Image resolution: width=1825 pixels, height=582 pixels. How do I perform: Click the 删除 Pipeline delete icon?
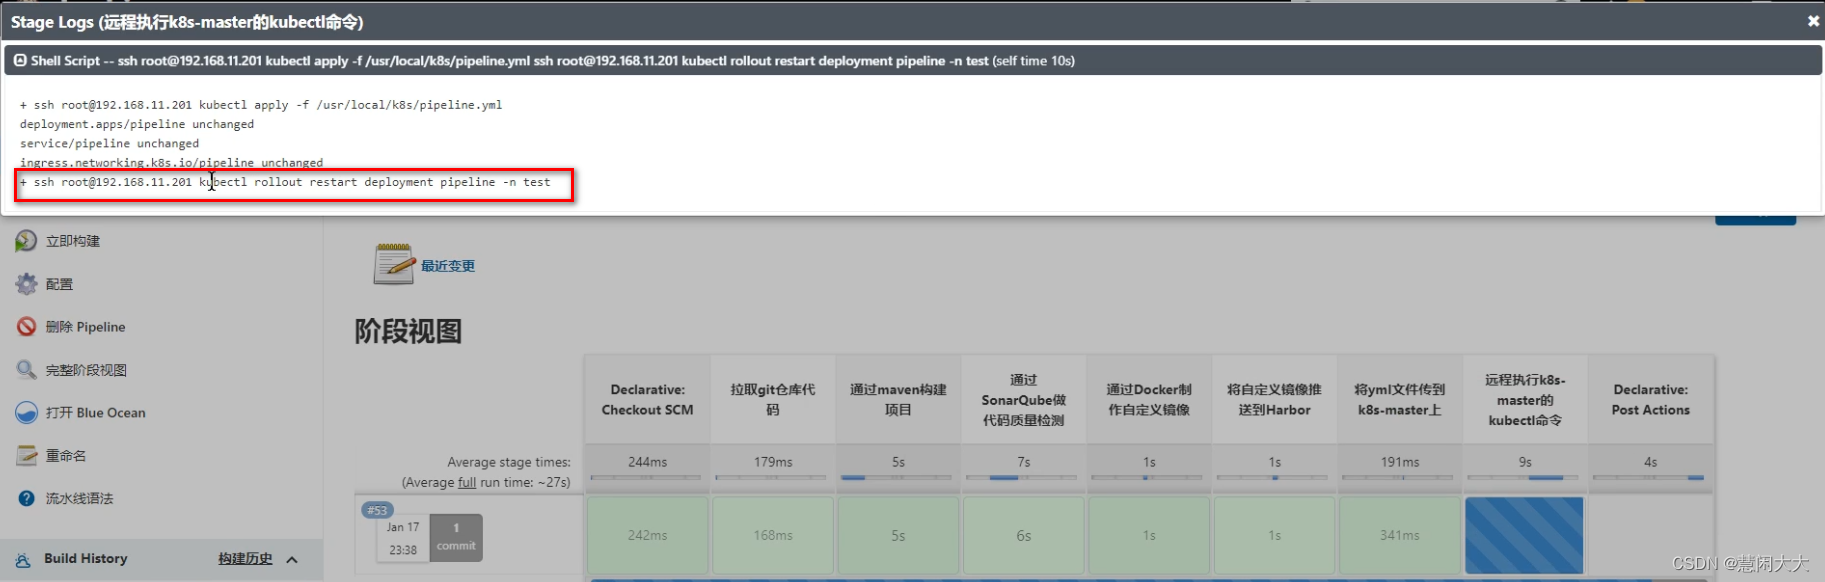click(26, 327)
